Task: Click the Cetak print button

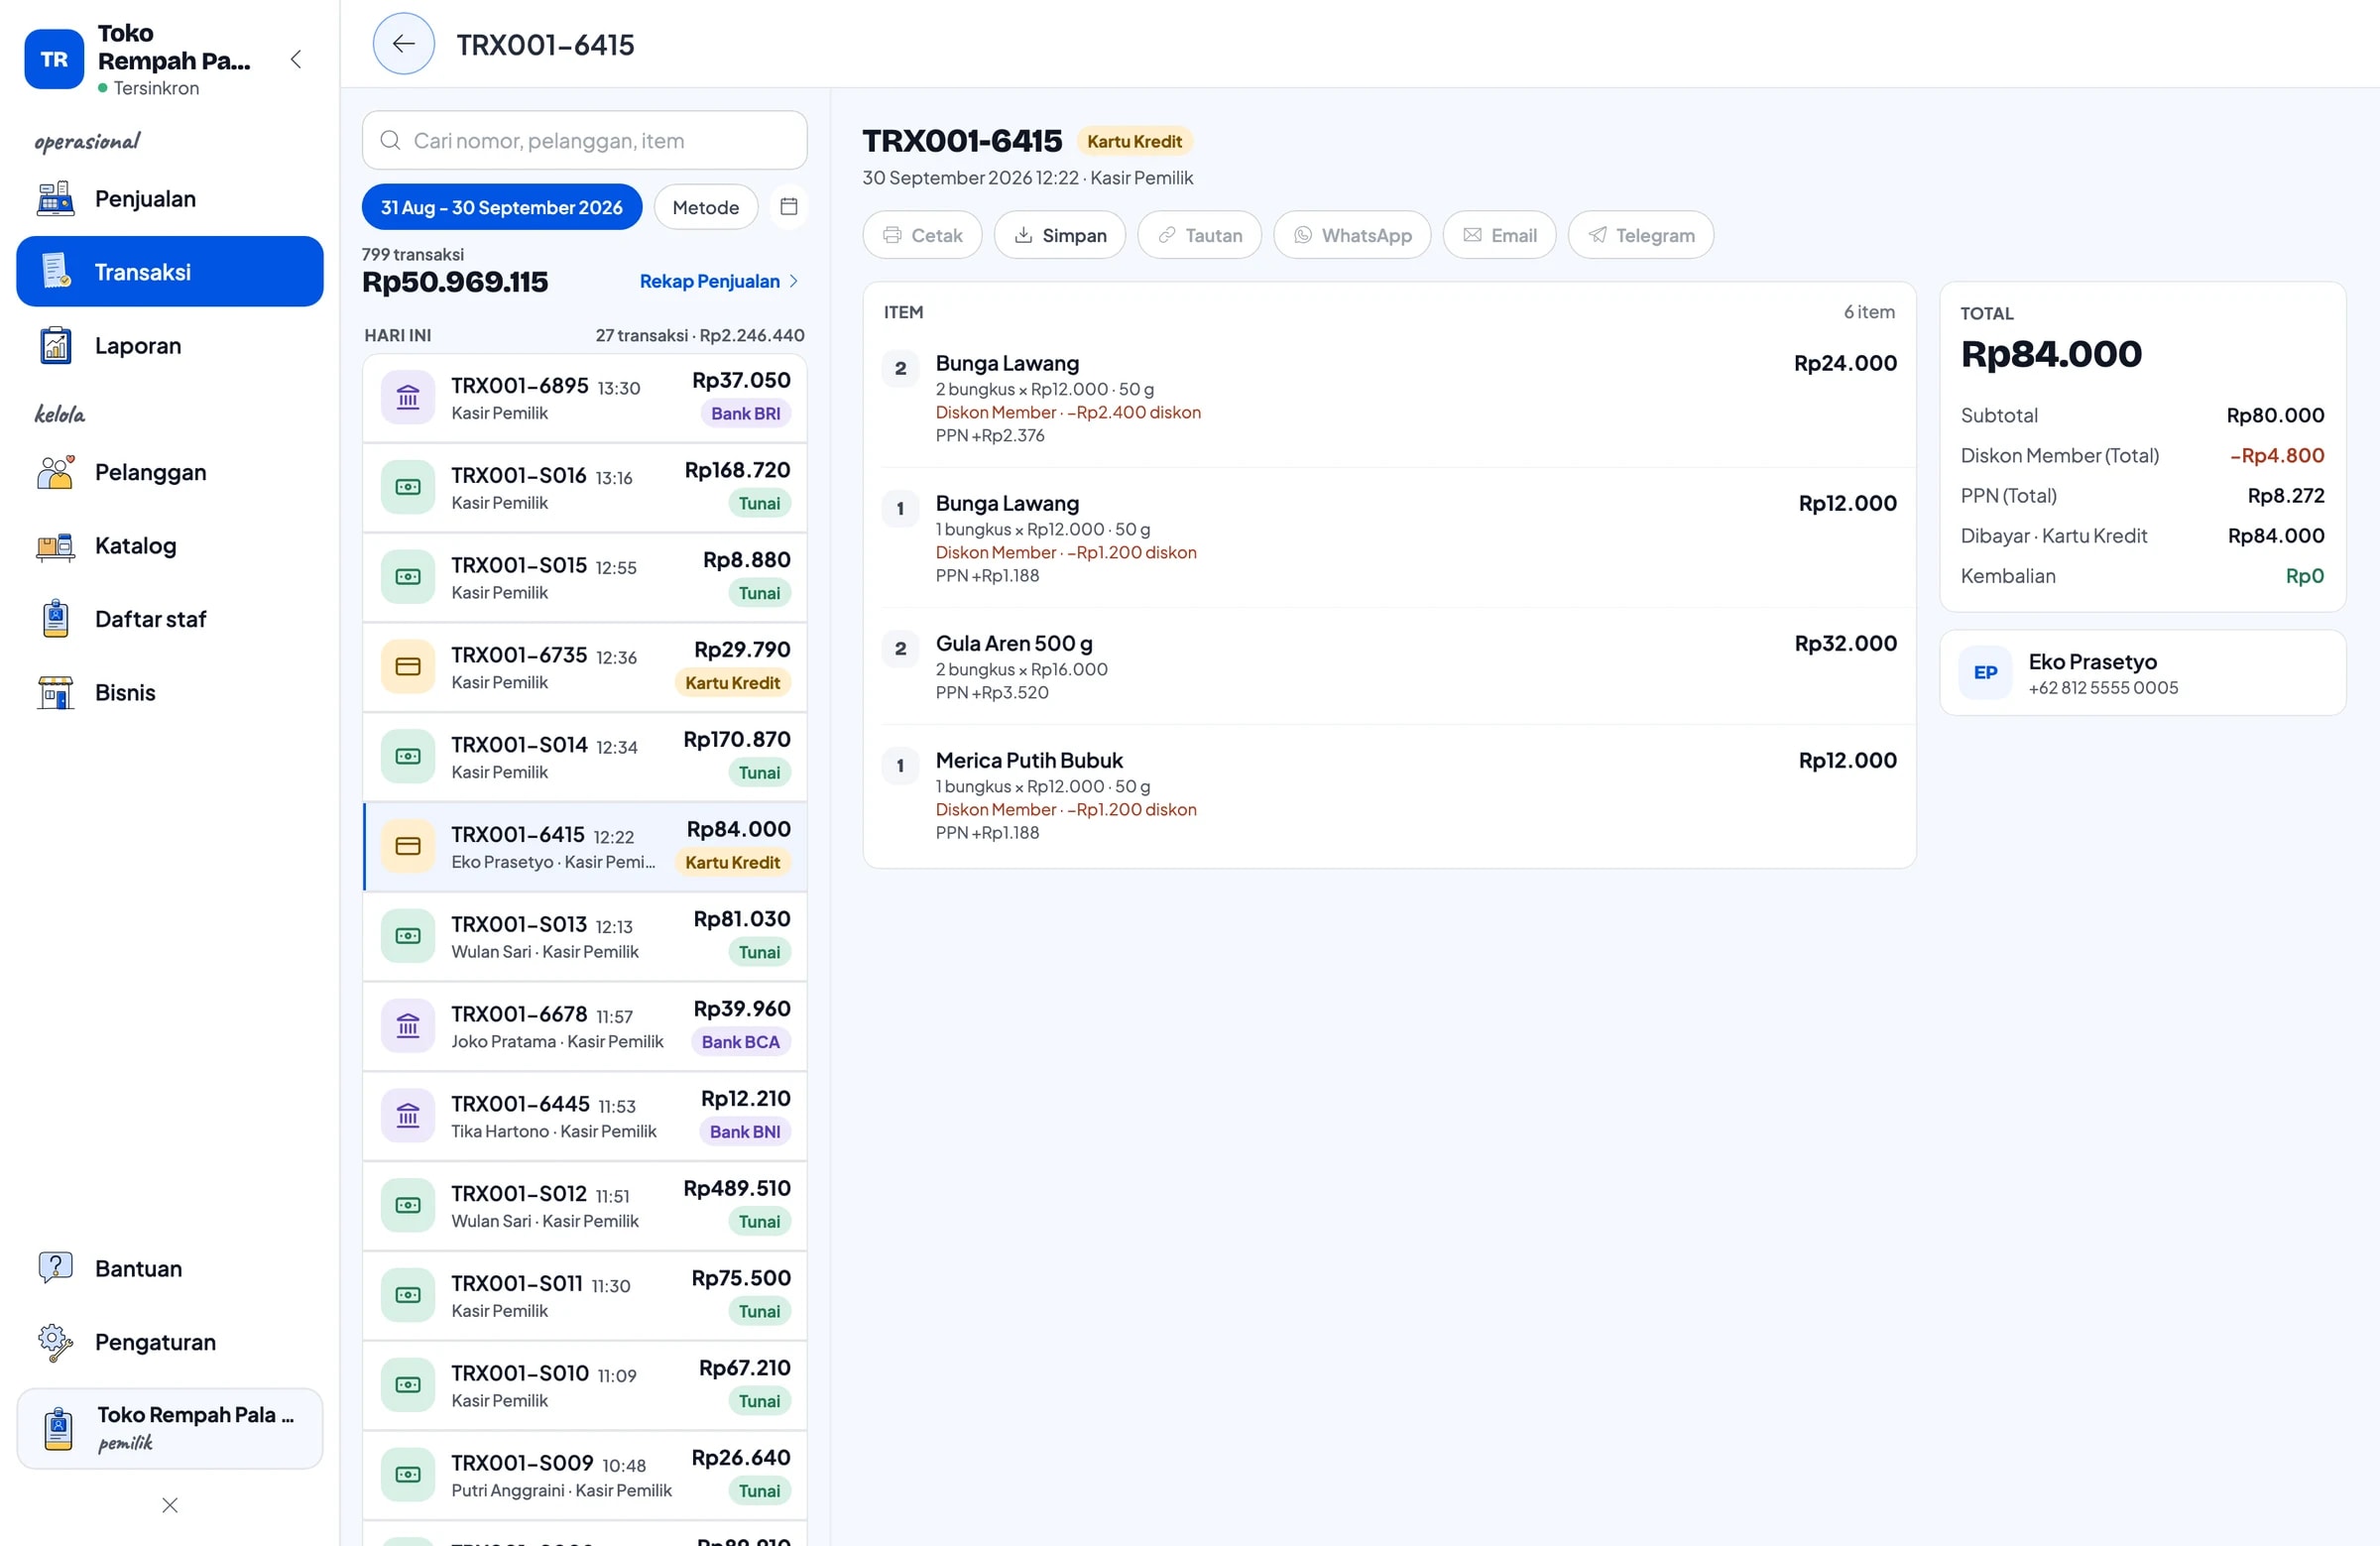Action: [922, 235]
